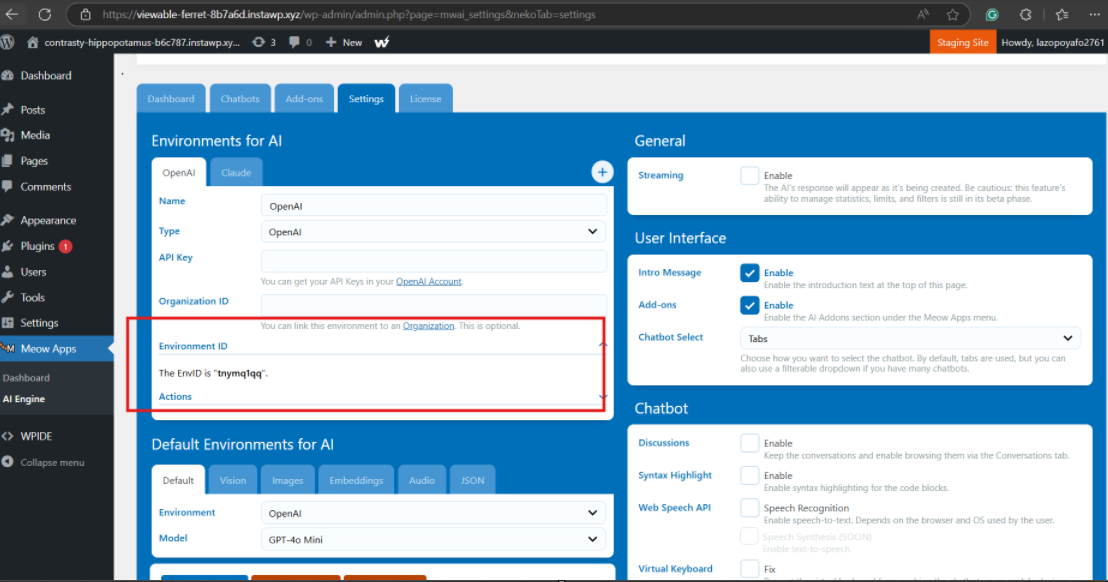Open WPIDE in the sidebar
The image size is (1108, 582).
(36, 436)
